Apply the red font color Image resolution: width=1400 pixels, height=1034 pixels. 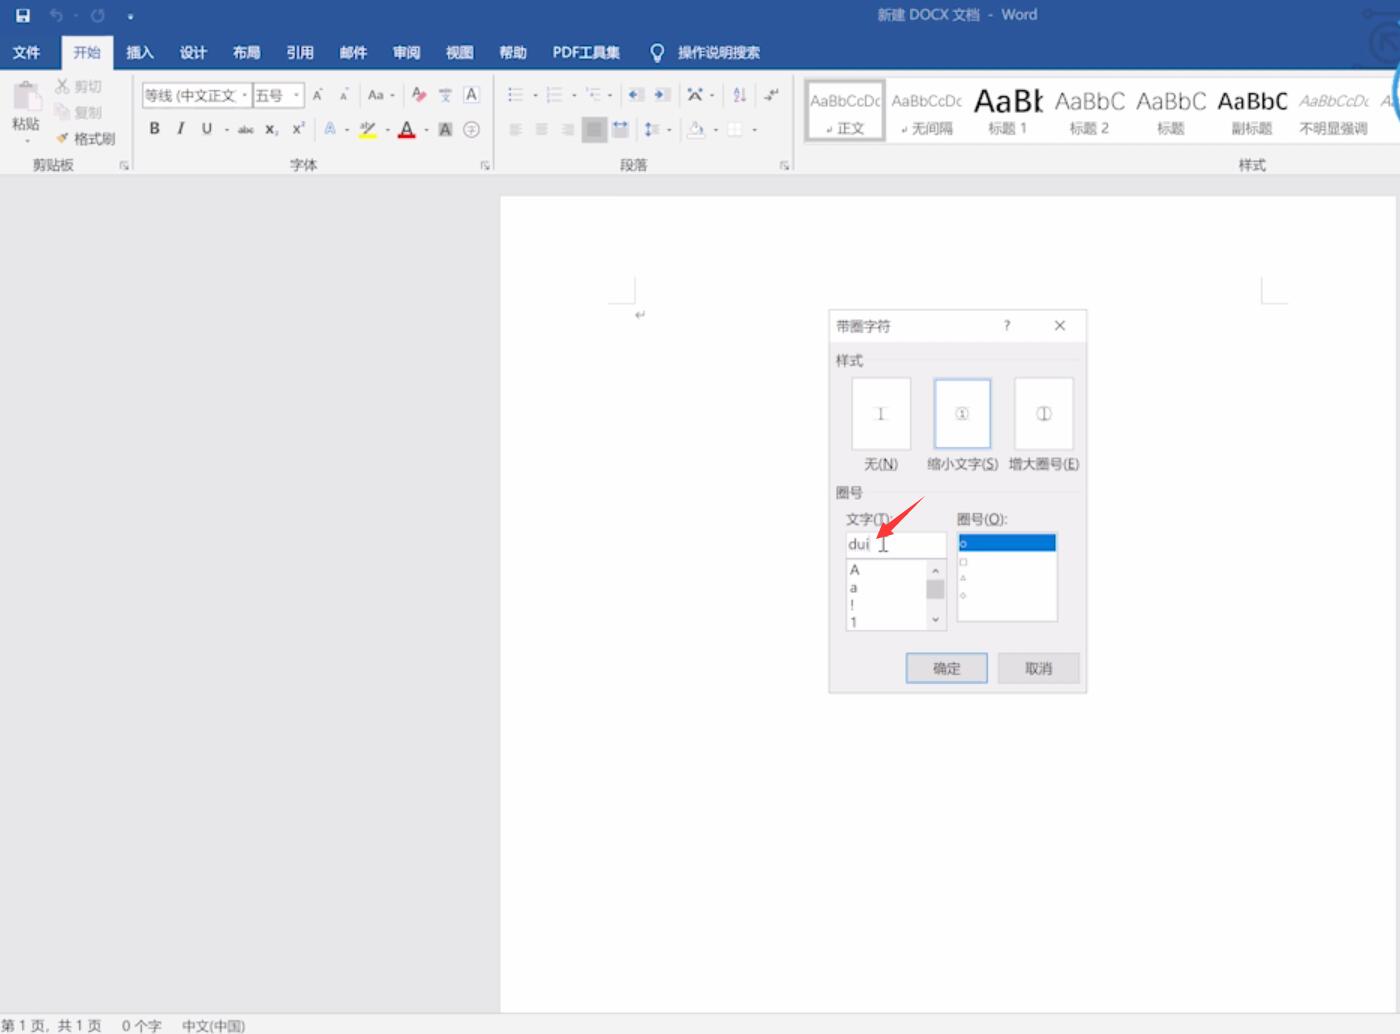pyautogui.click(x=406, y=129)
